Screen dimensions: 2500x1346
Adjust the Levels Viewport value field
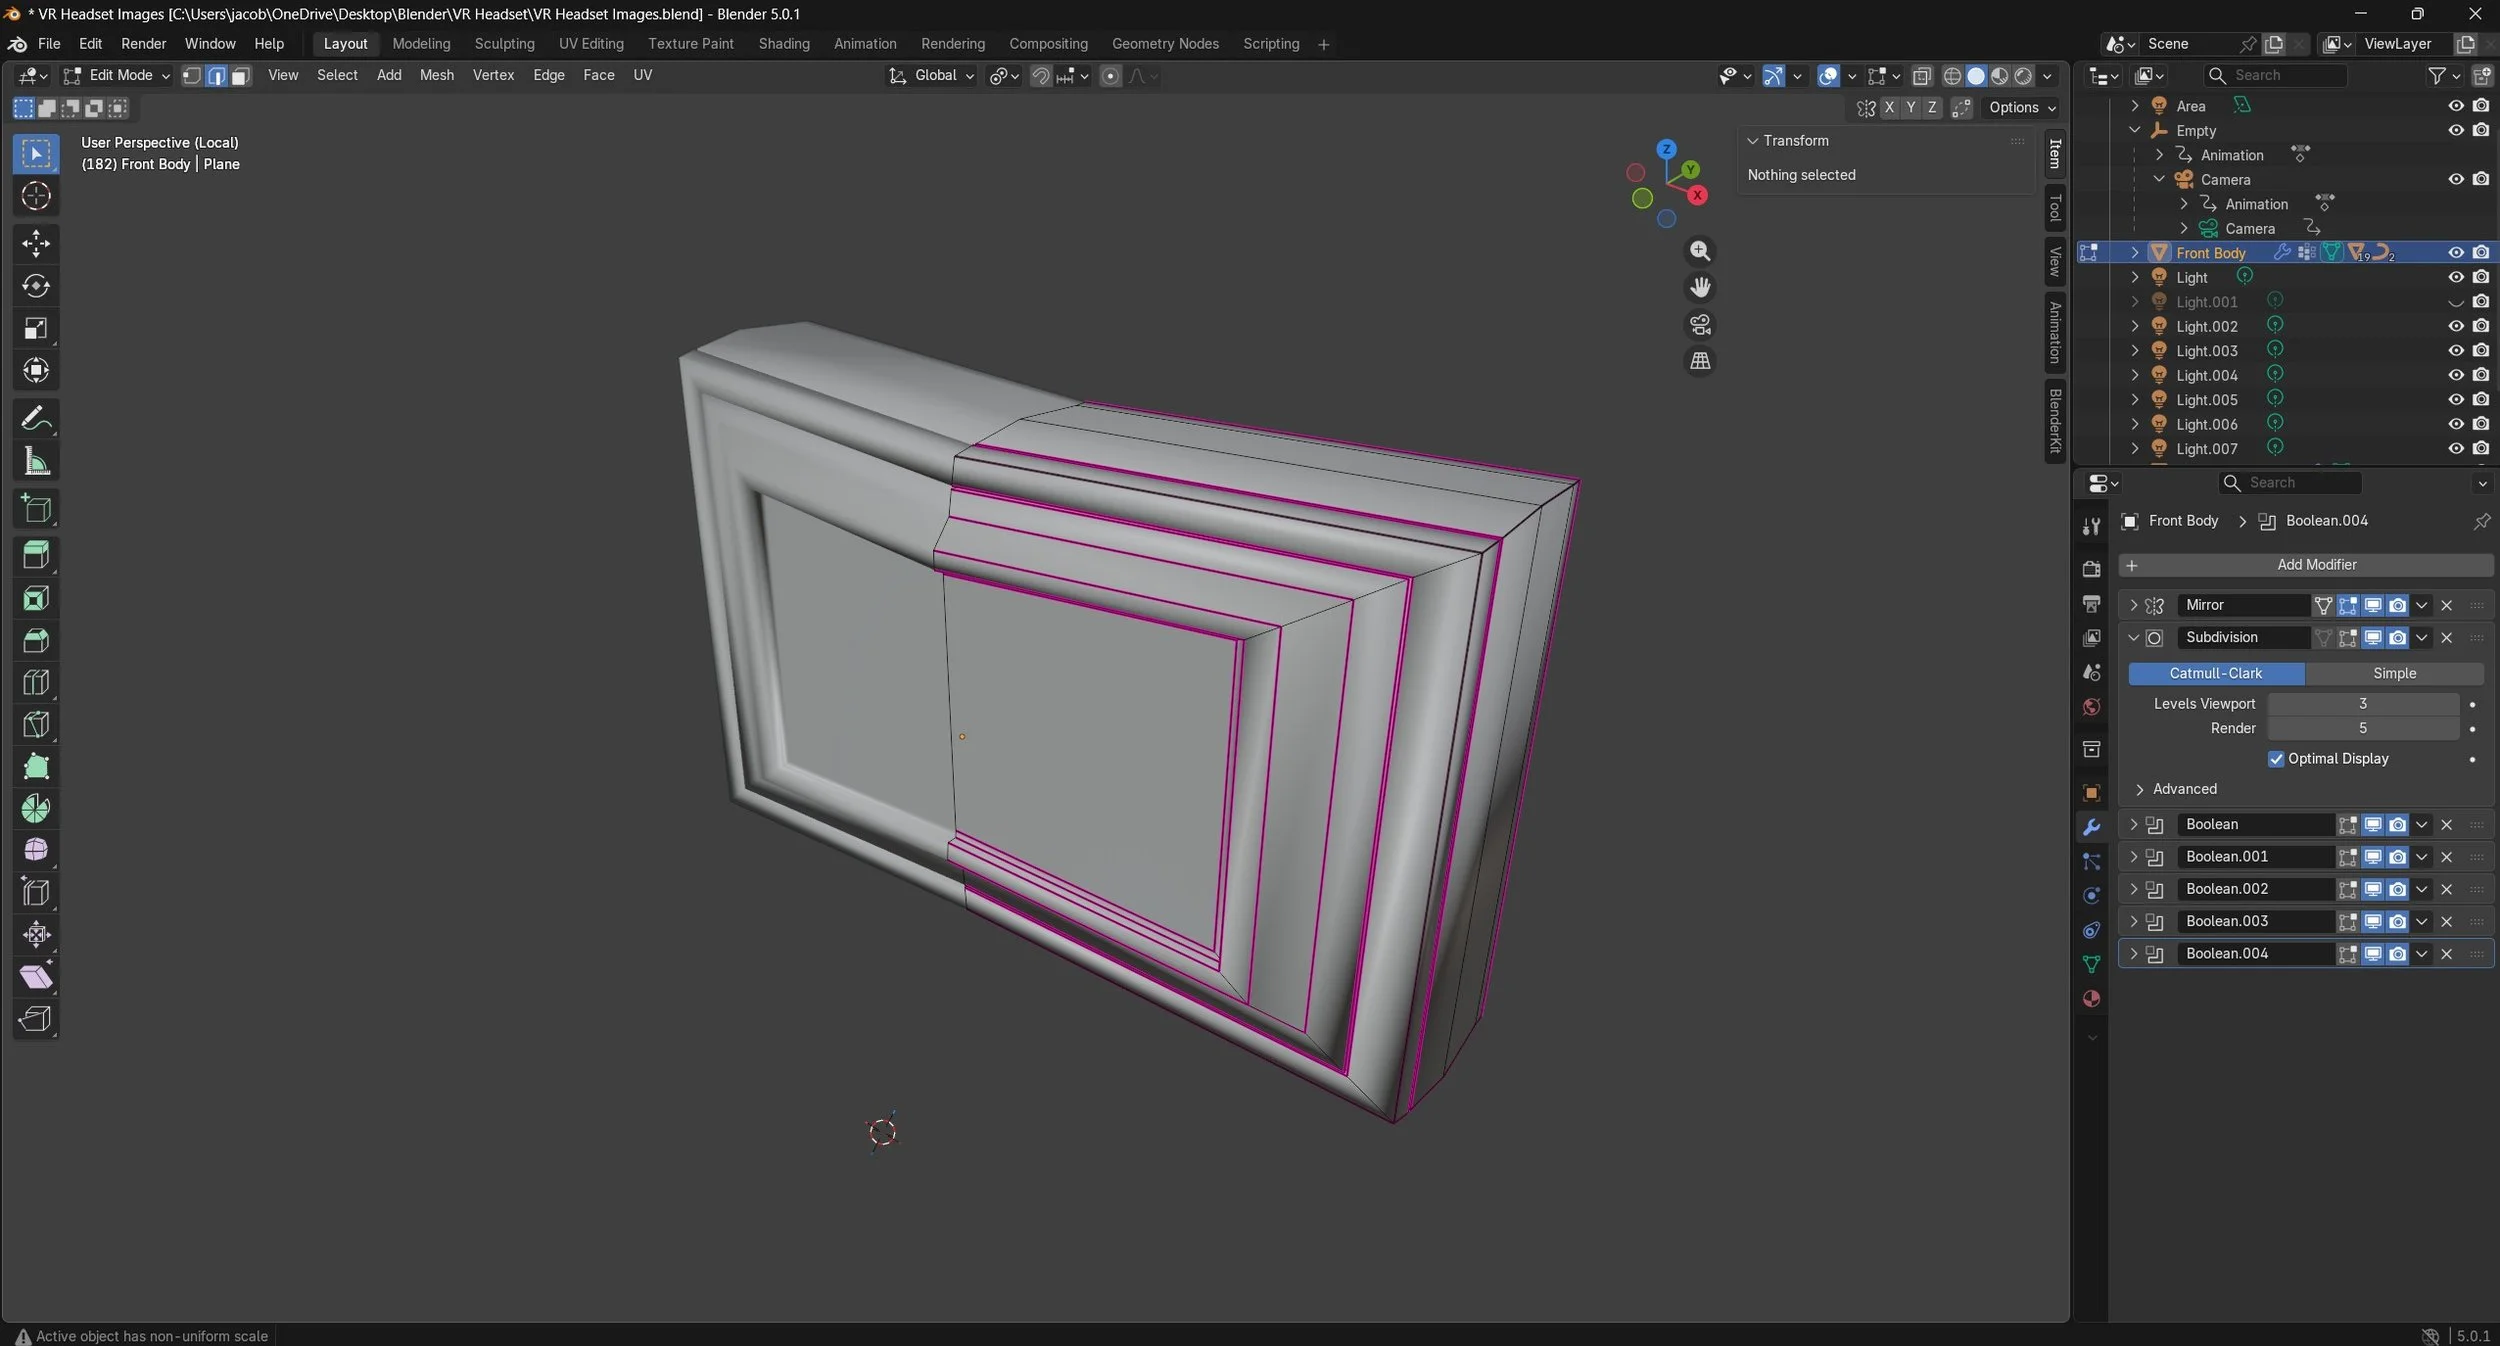click(2362, 704)
